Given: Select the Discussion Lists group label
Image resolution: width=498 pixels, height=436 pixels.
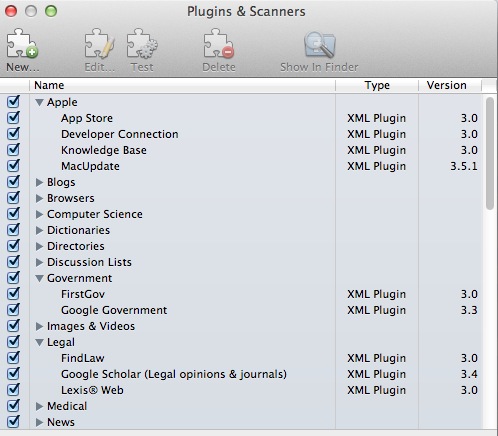Looking at the screenshot, I should point(89,262).
